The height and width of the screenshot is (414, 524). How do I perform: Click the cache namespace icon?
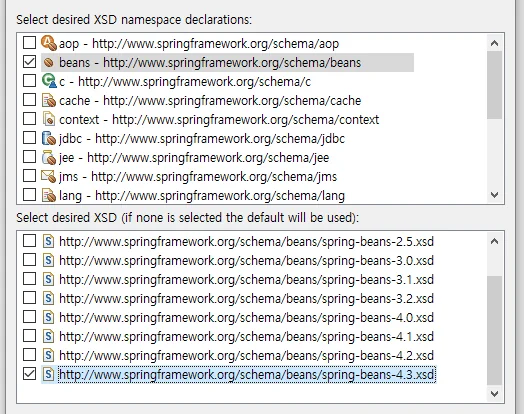(49, 100)
